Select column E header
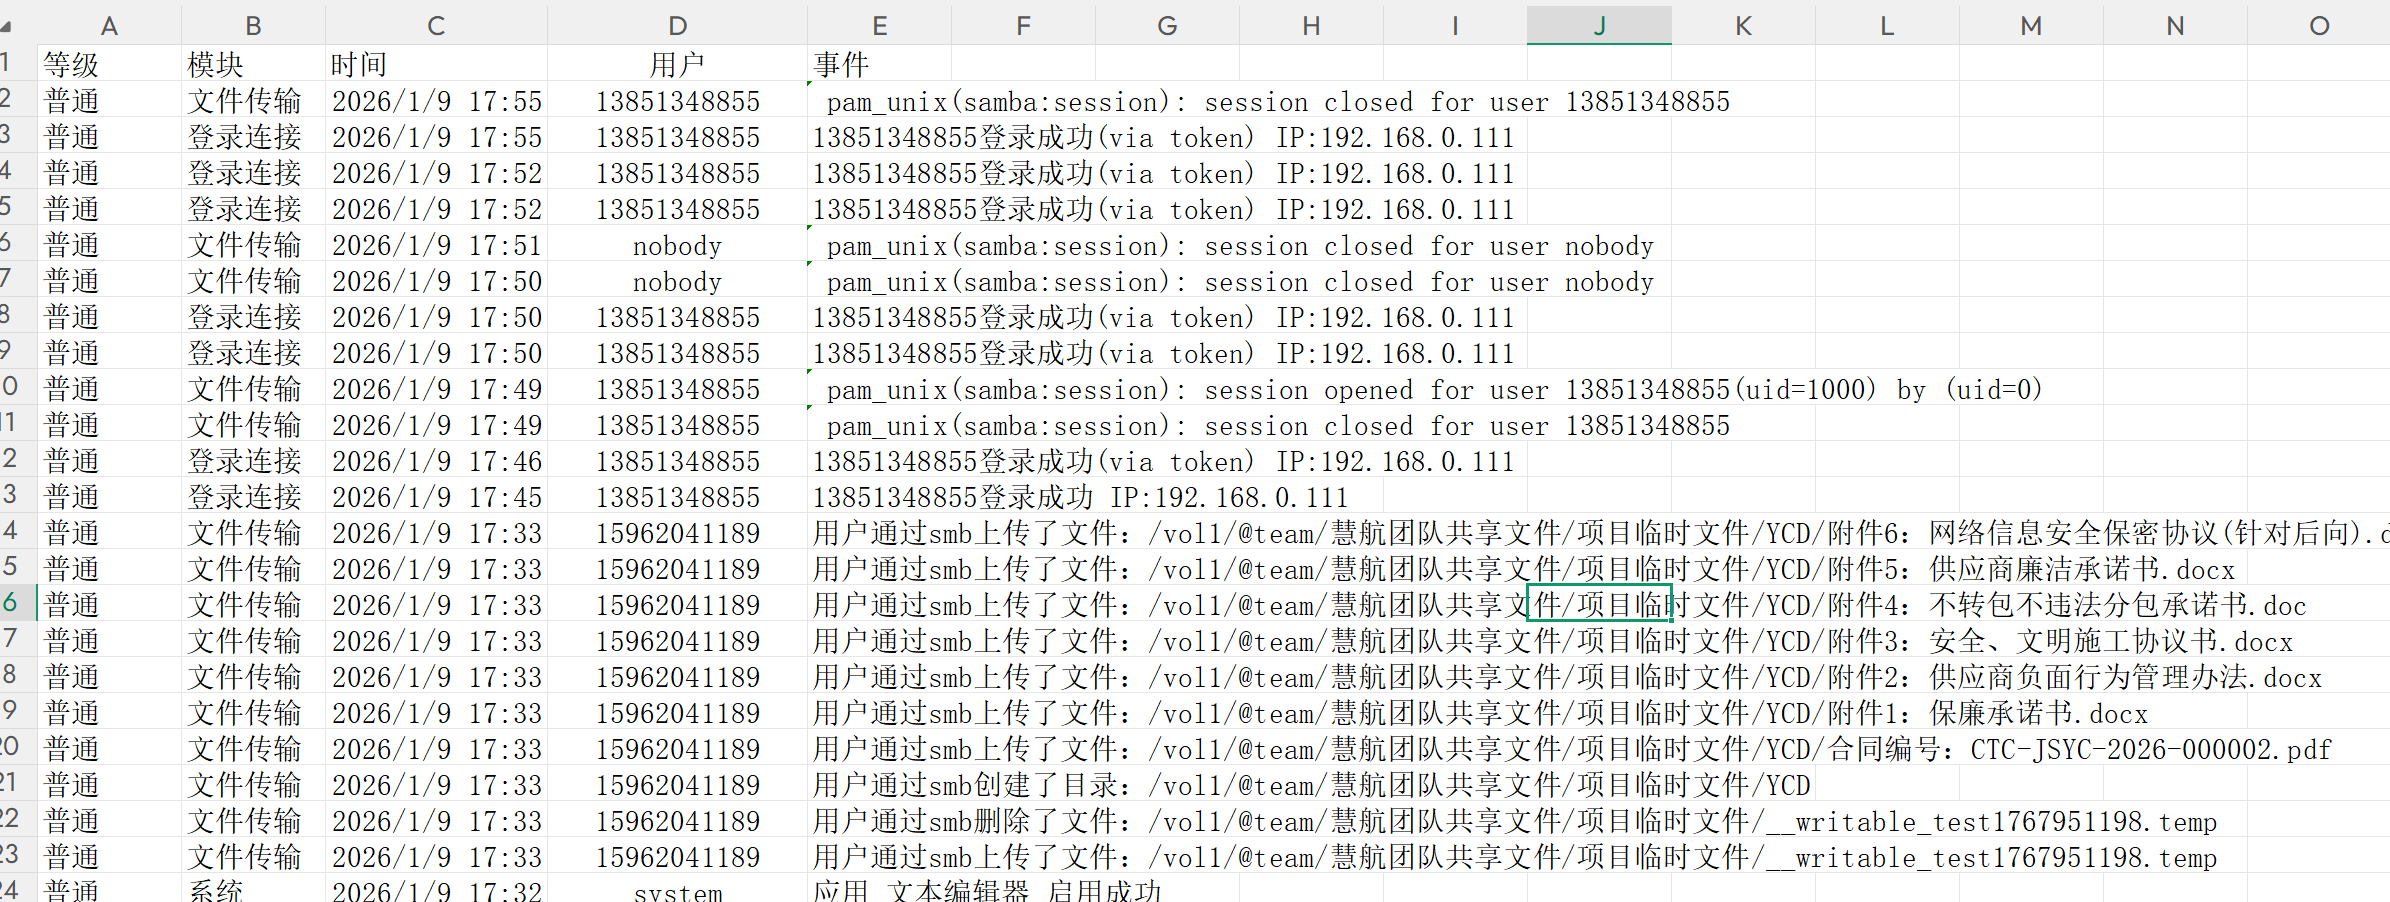Image resolution: width=2390 pixels, height=902 pixels. click(879, 26)
